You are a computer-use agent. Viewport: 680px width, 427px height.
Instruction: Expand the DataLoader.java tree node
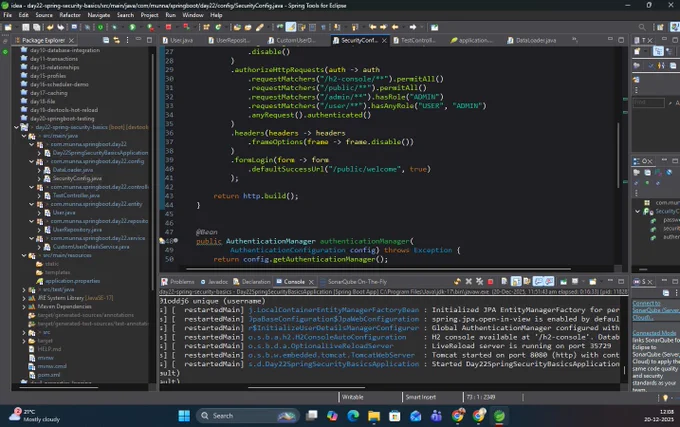pyautogui.click(x=39, y=170)
